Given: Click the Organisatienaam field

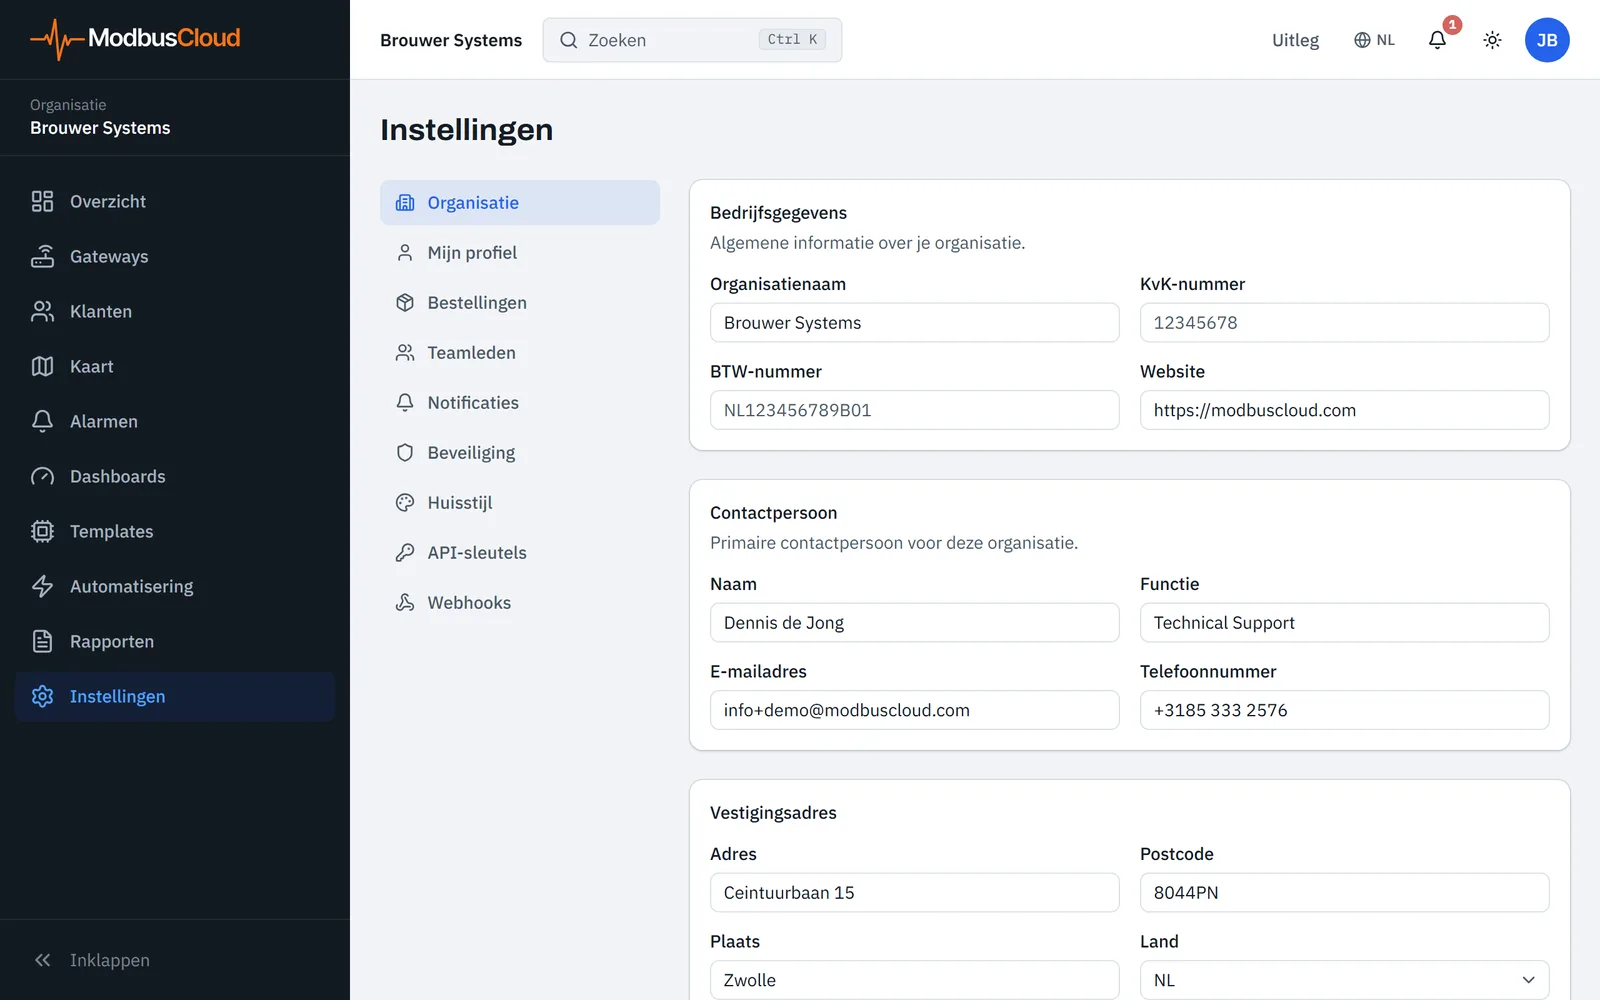Looking at the screenshot, I should click(x=914, y=323).
